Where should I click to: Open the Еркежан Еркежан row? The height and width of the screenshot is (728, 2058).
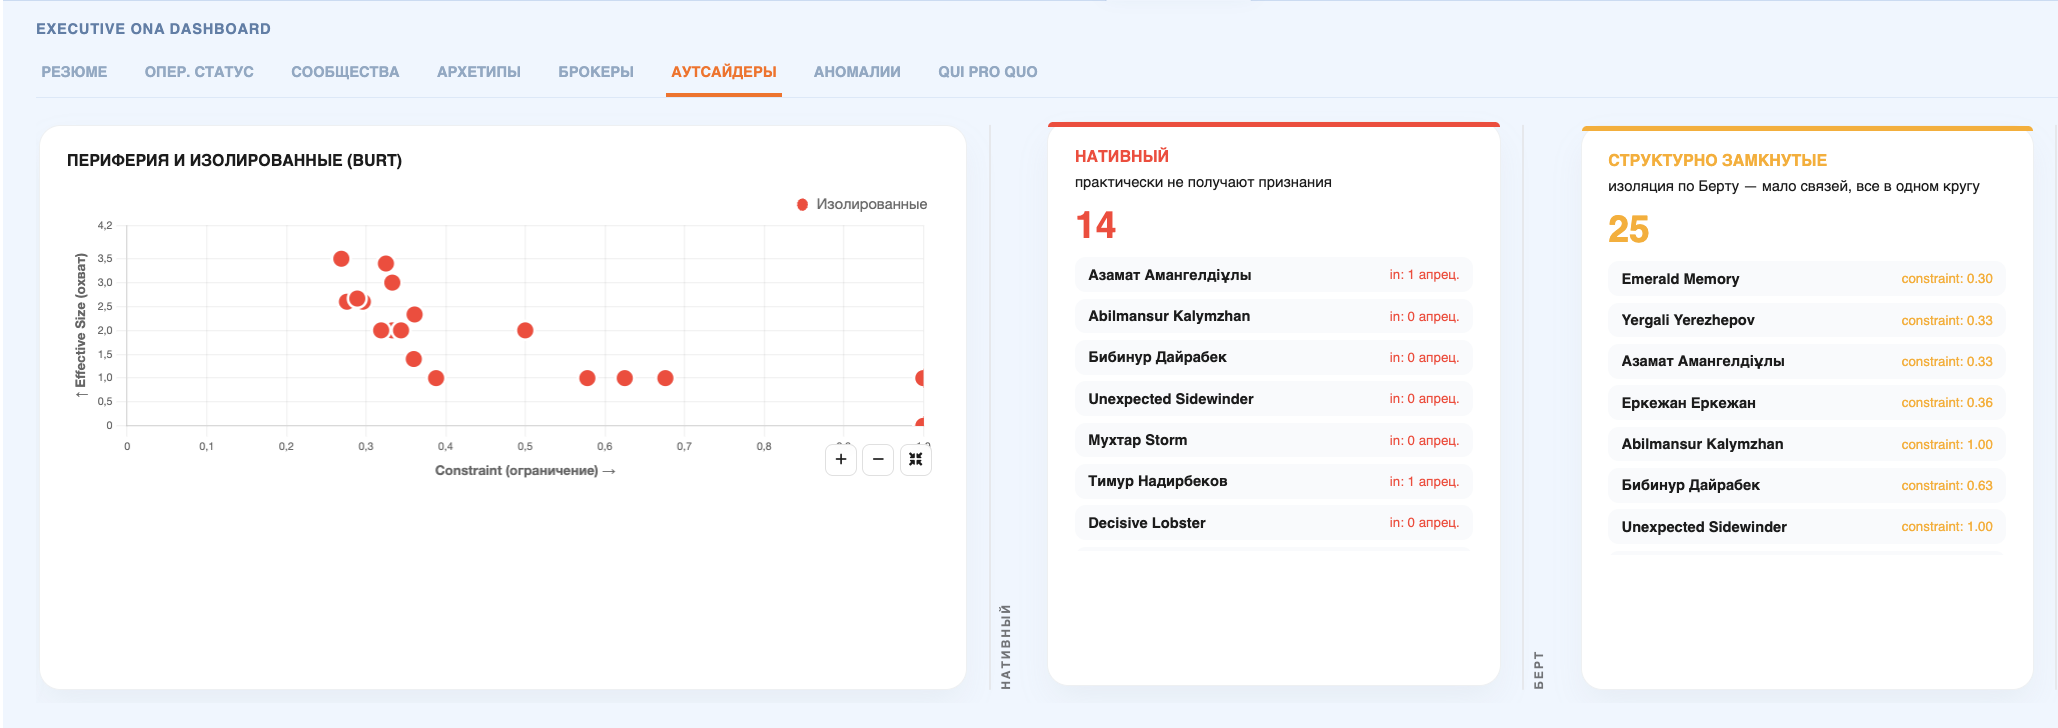pos(1806,403)
